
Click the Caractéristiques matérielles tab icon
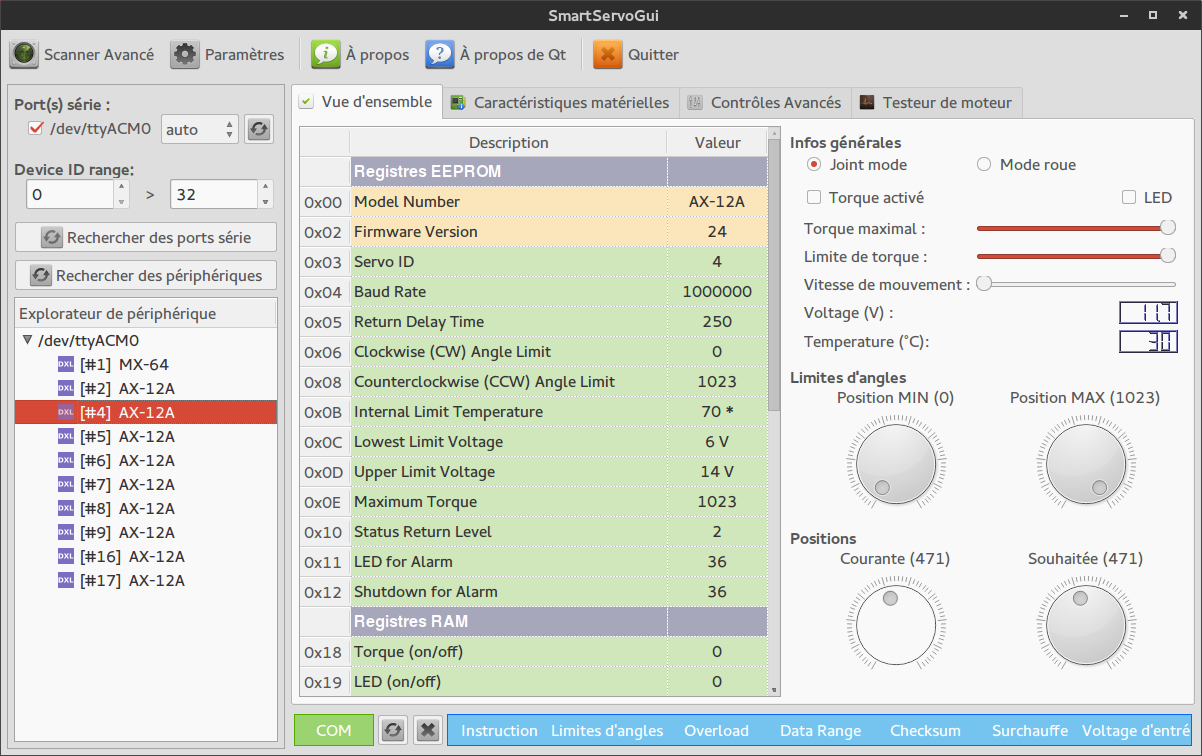[x=458, y=103]
